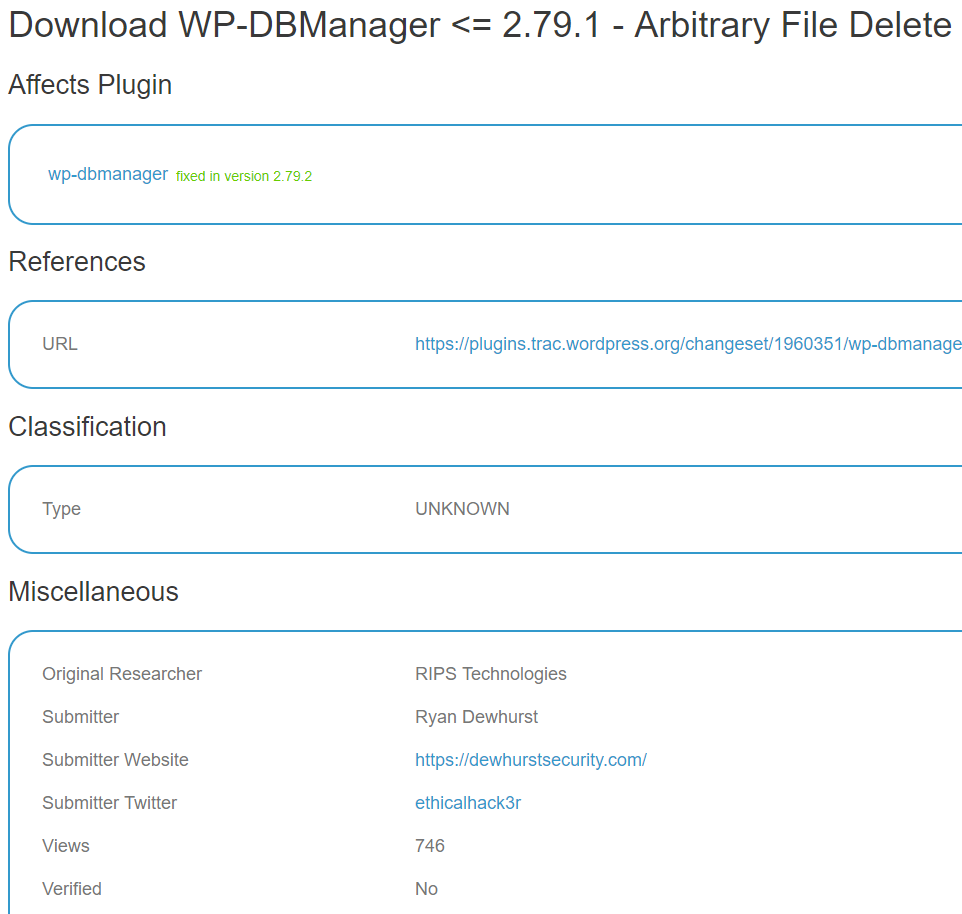Visit the dewhurstsecurity.com submitter website
962x914 pixels.
pyautogui.click(x=531, y=760)
